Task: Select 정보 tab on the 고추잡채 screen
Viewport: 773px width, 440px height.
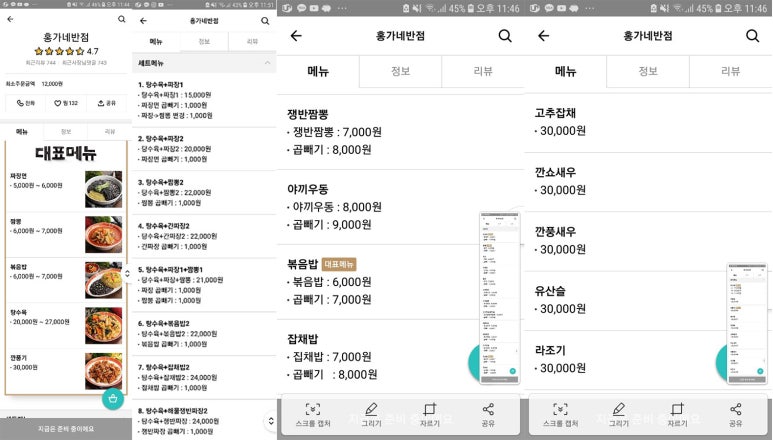Action: pyautogui.click(x=648, y=71)
